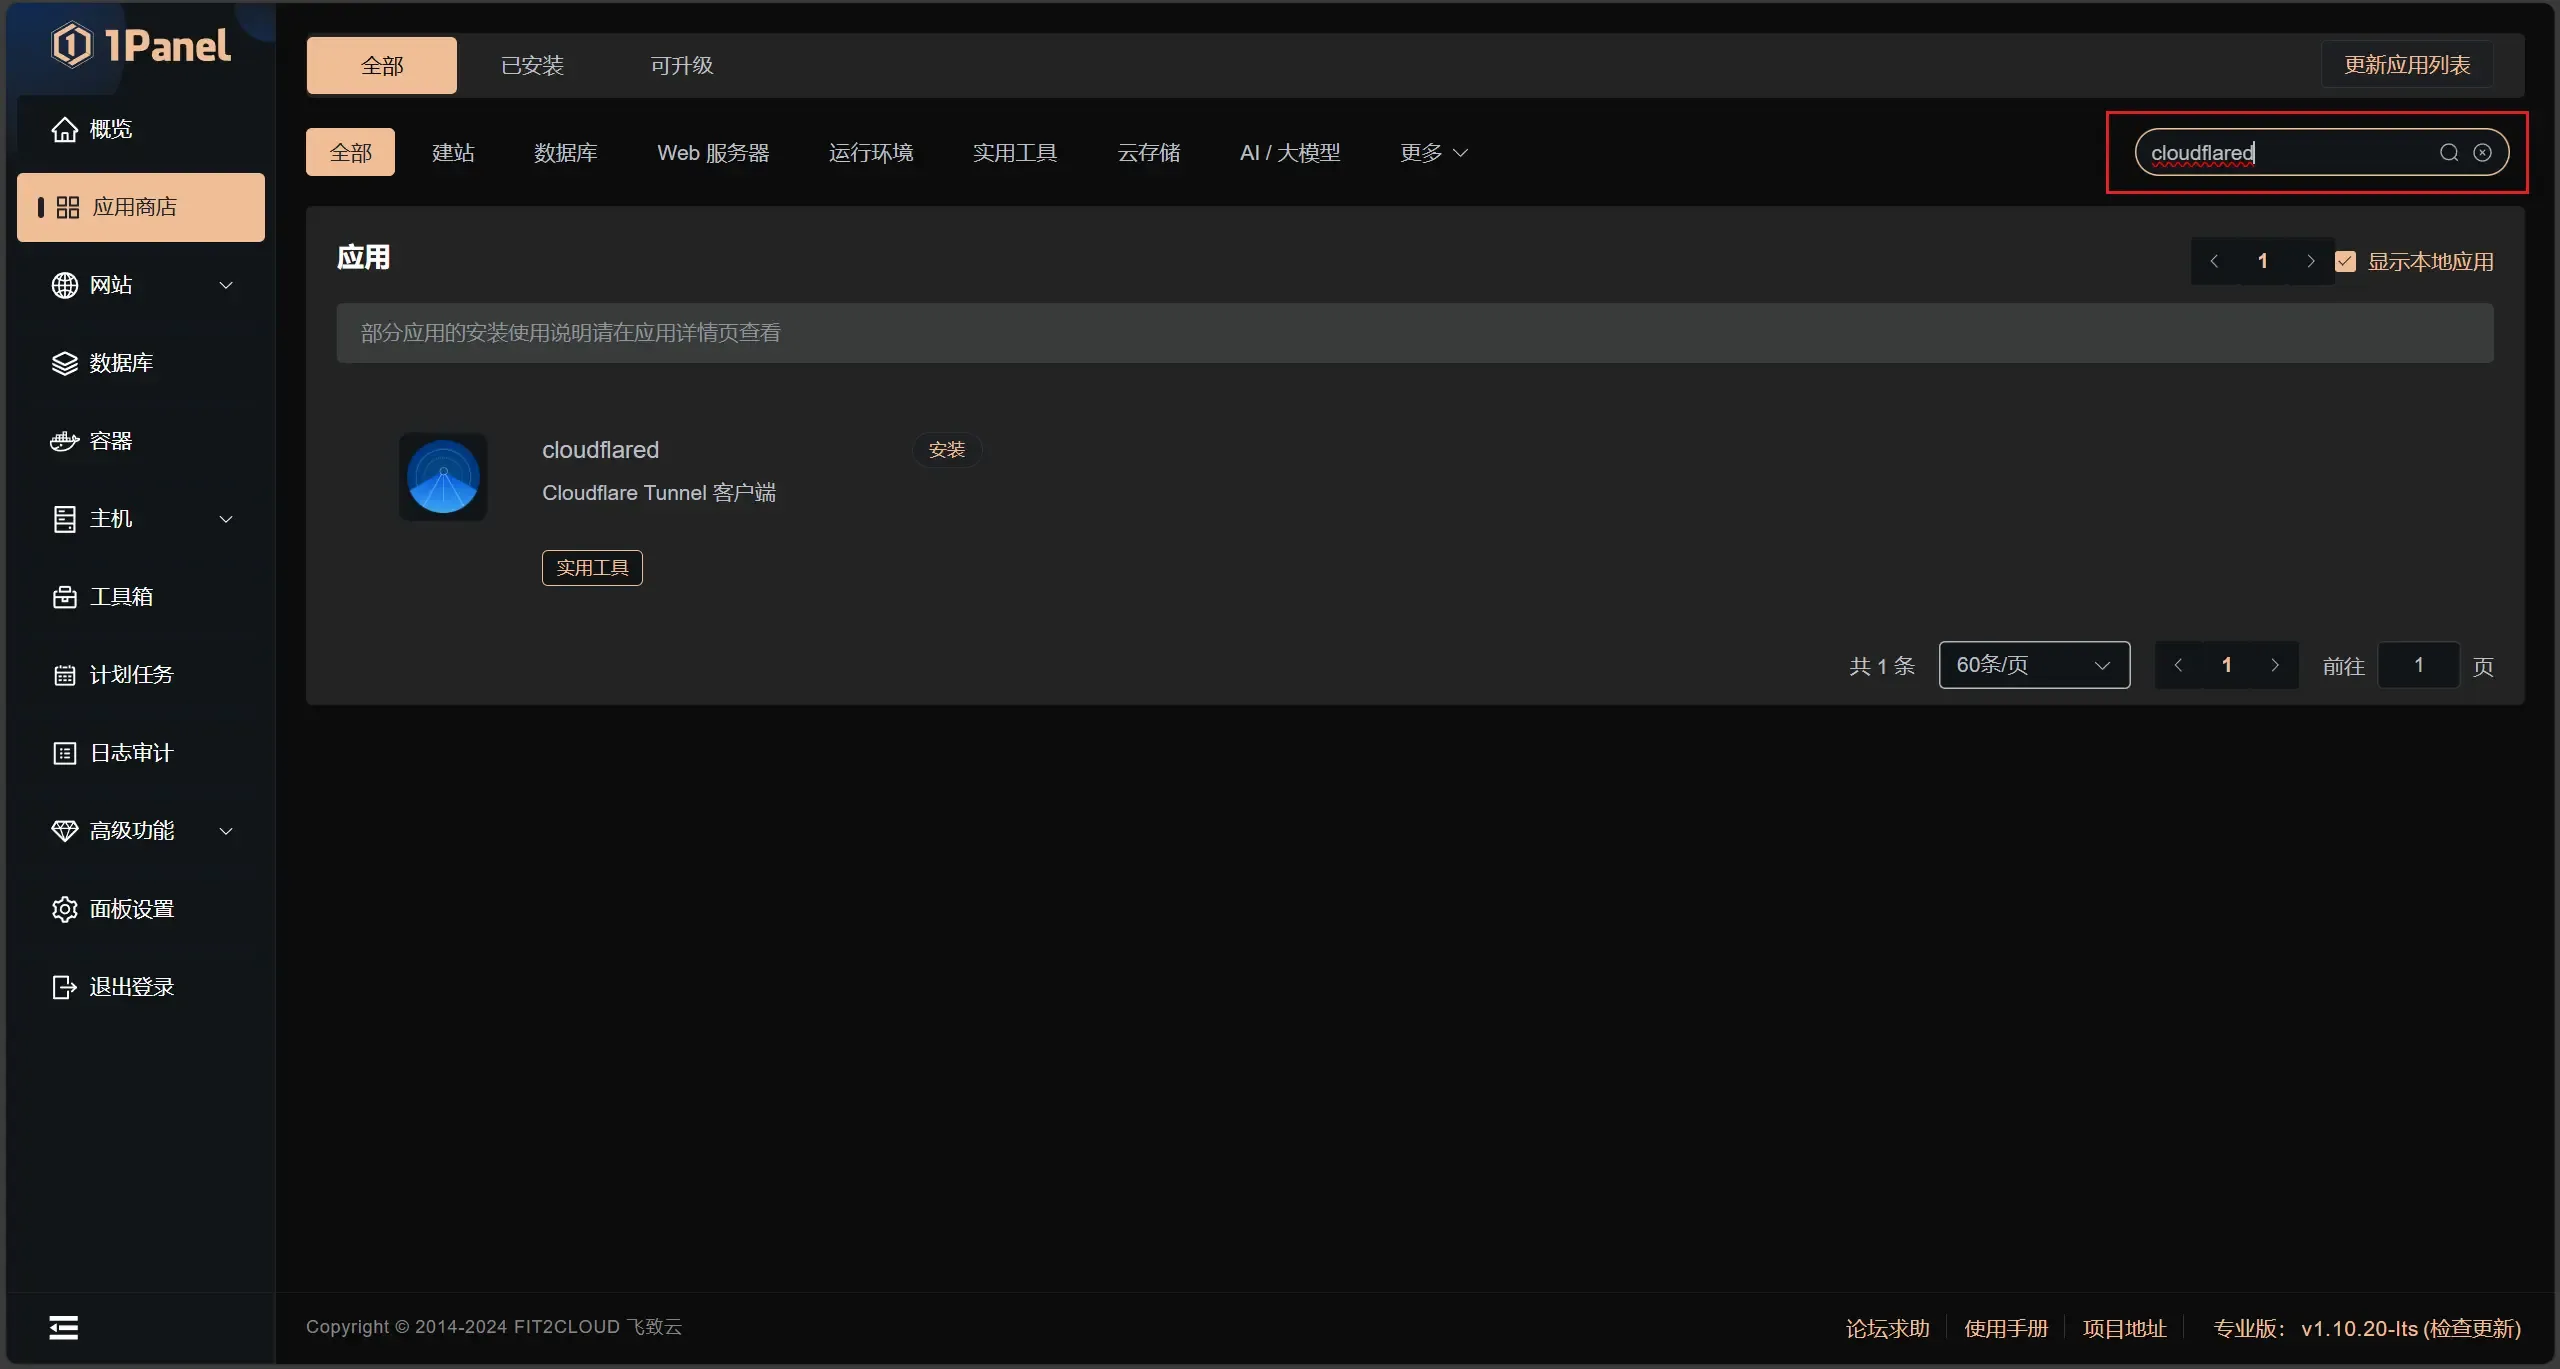Viewport: 2560px width, 1369px height.
Task: Click the search magnifier icon
Action: (2448, 153)
